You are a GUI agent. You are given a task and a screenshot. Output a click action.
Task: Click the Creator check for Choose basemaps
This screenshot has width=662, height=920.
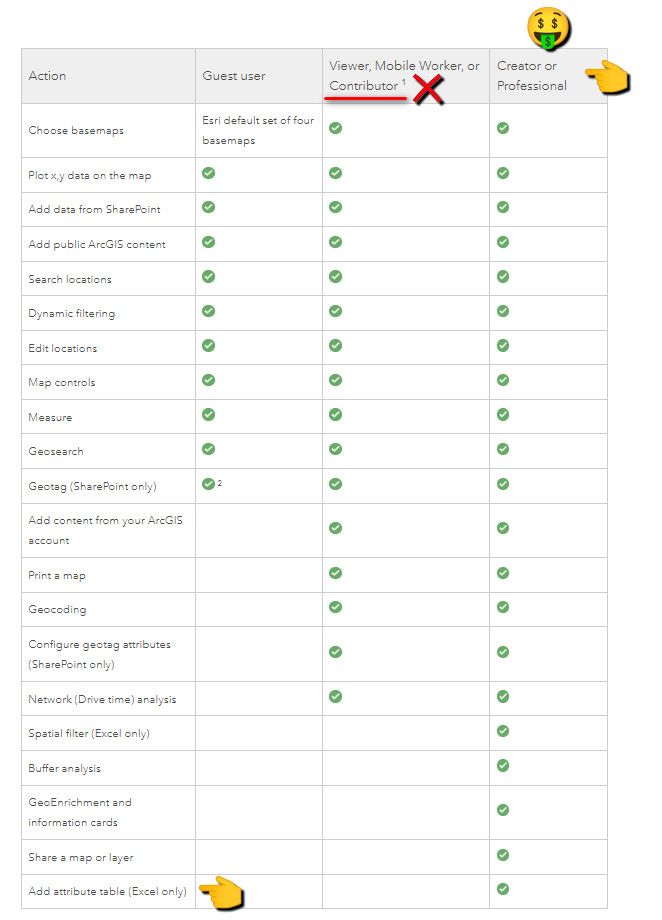coord(503,128)
